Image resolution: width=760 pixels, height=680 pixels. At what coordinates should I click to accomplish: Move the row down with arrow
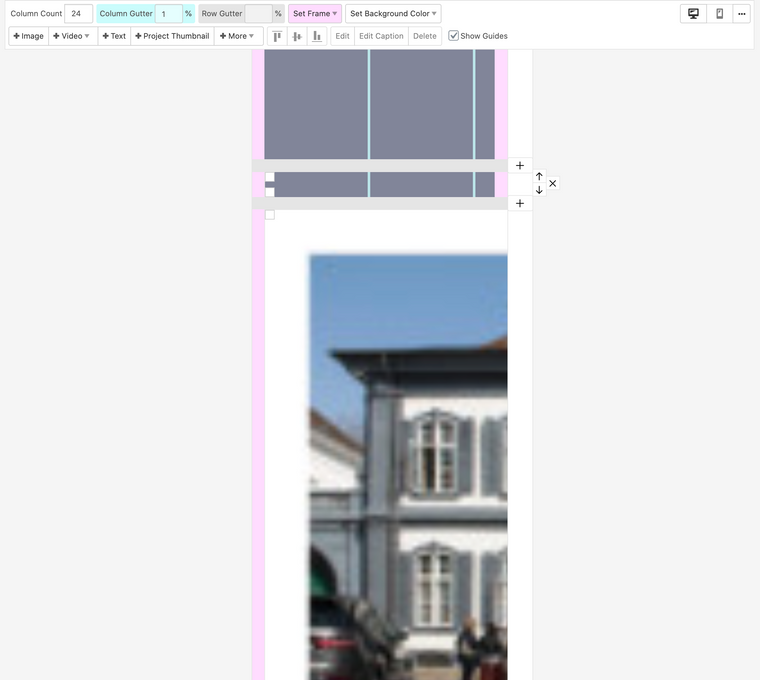pos(539,190)
